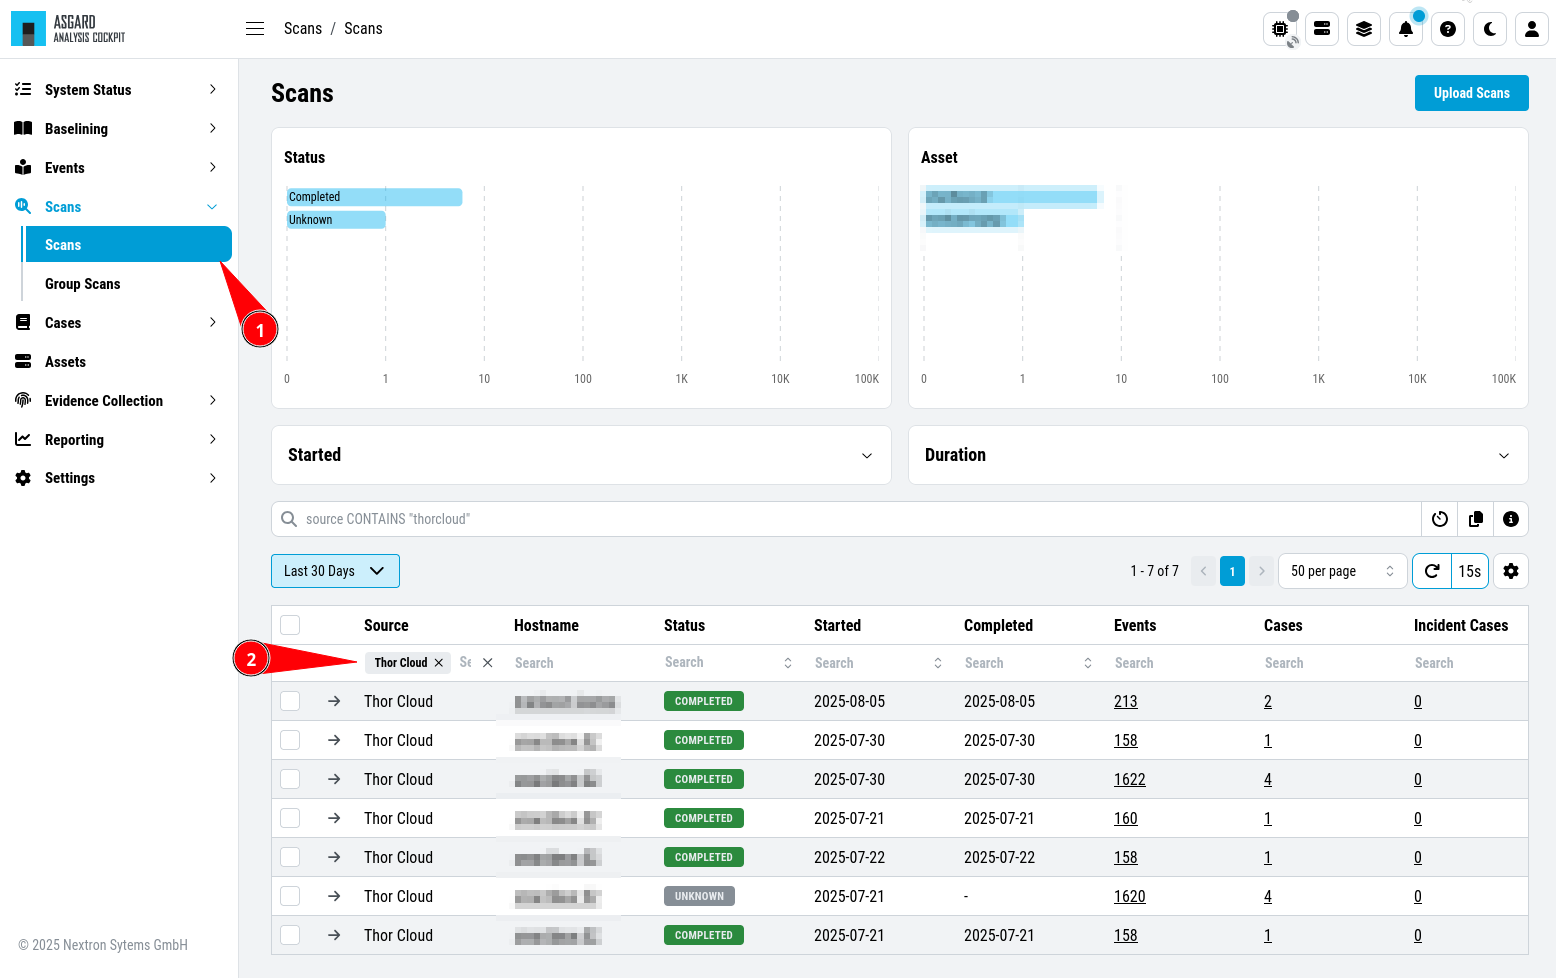Click hamburger menu to collapse sidebar
The width and height of the screenshot is (1556, 978).
(255, 29)
